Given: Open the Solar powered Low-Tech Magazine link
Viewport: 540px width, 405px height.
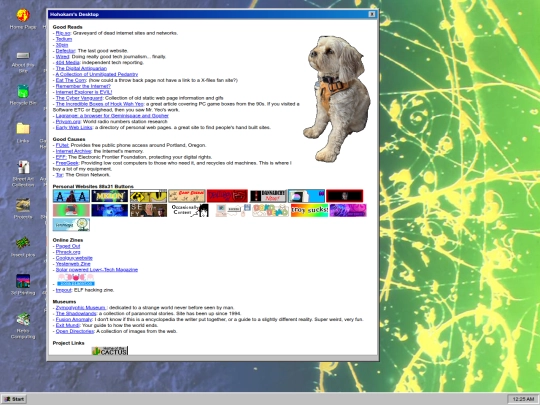Looking at the screenshot, I should point(97,270).
